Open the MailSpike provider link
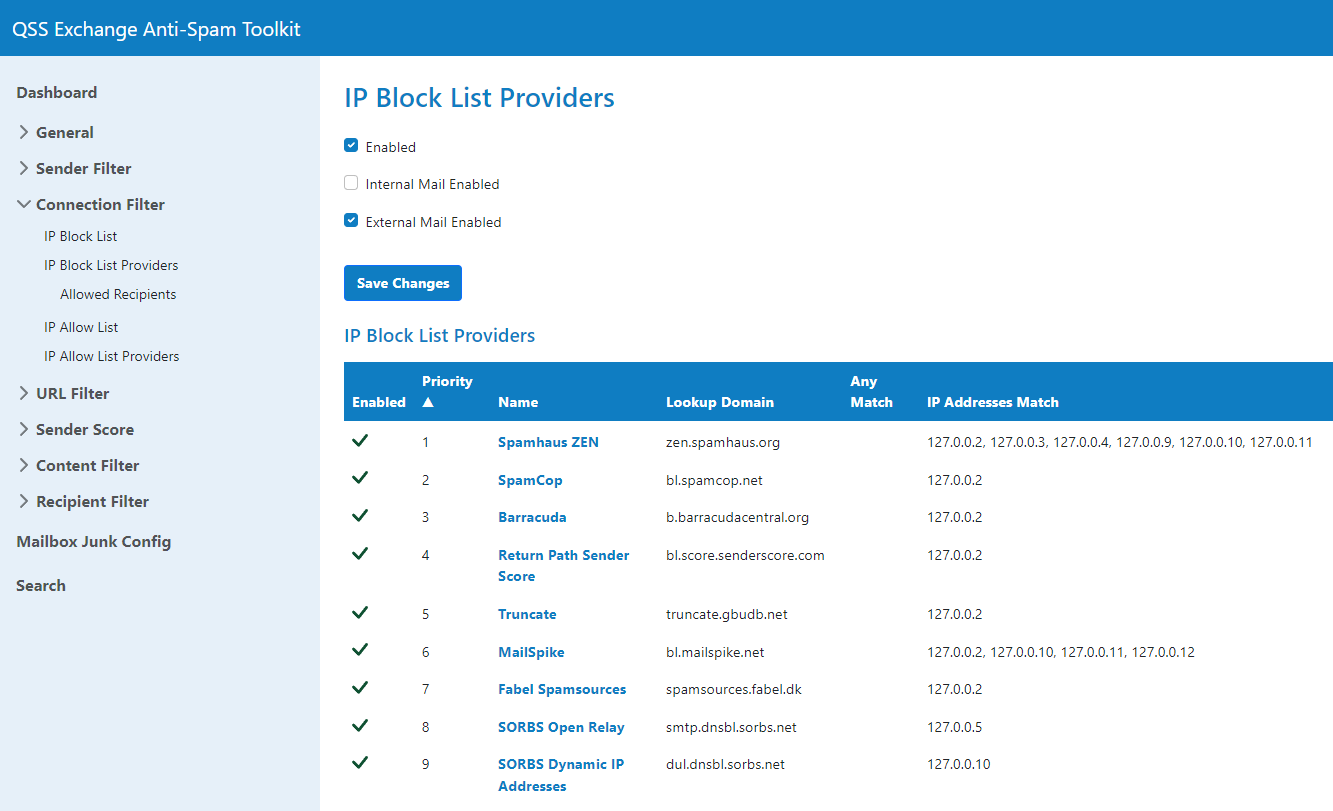 531,652
